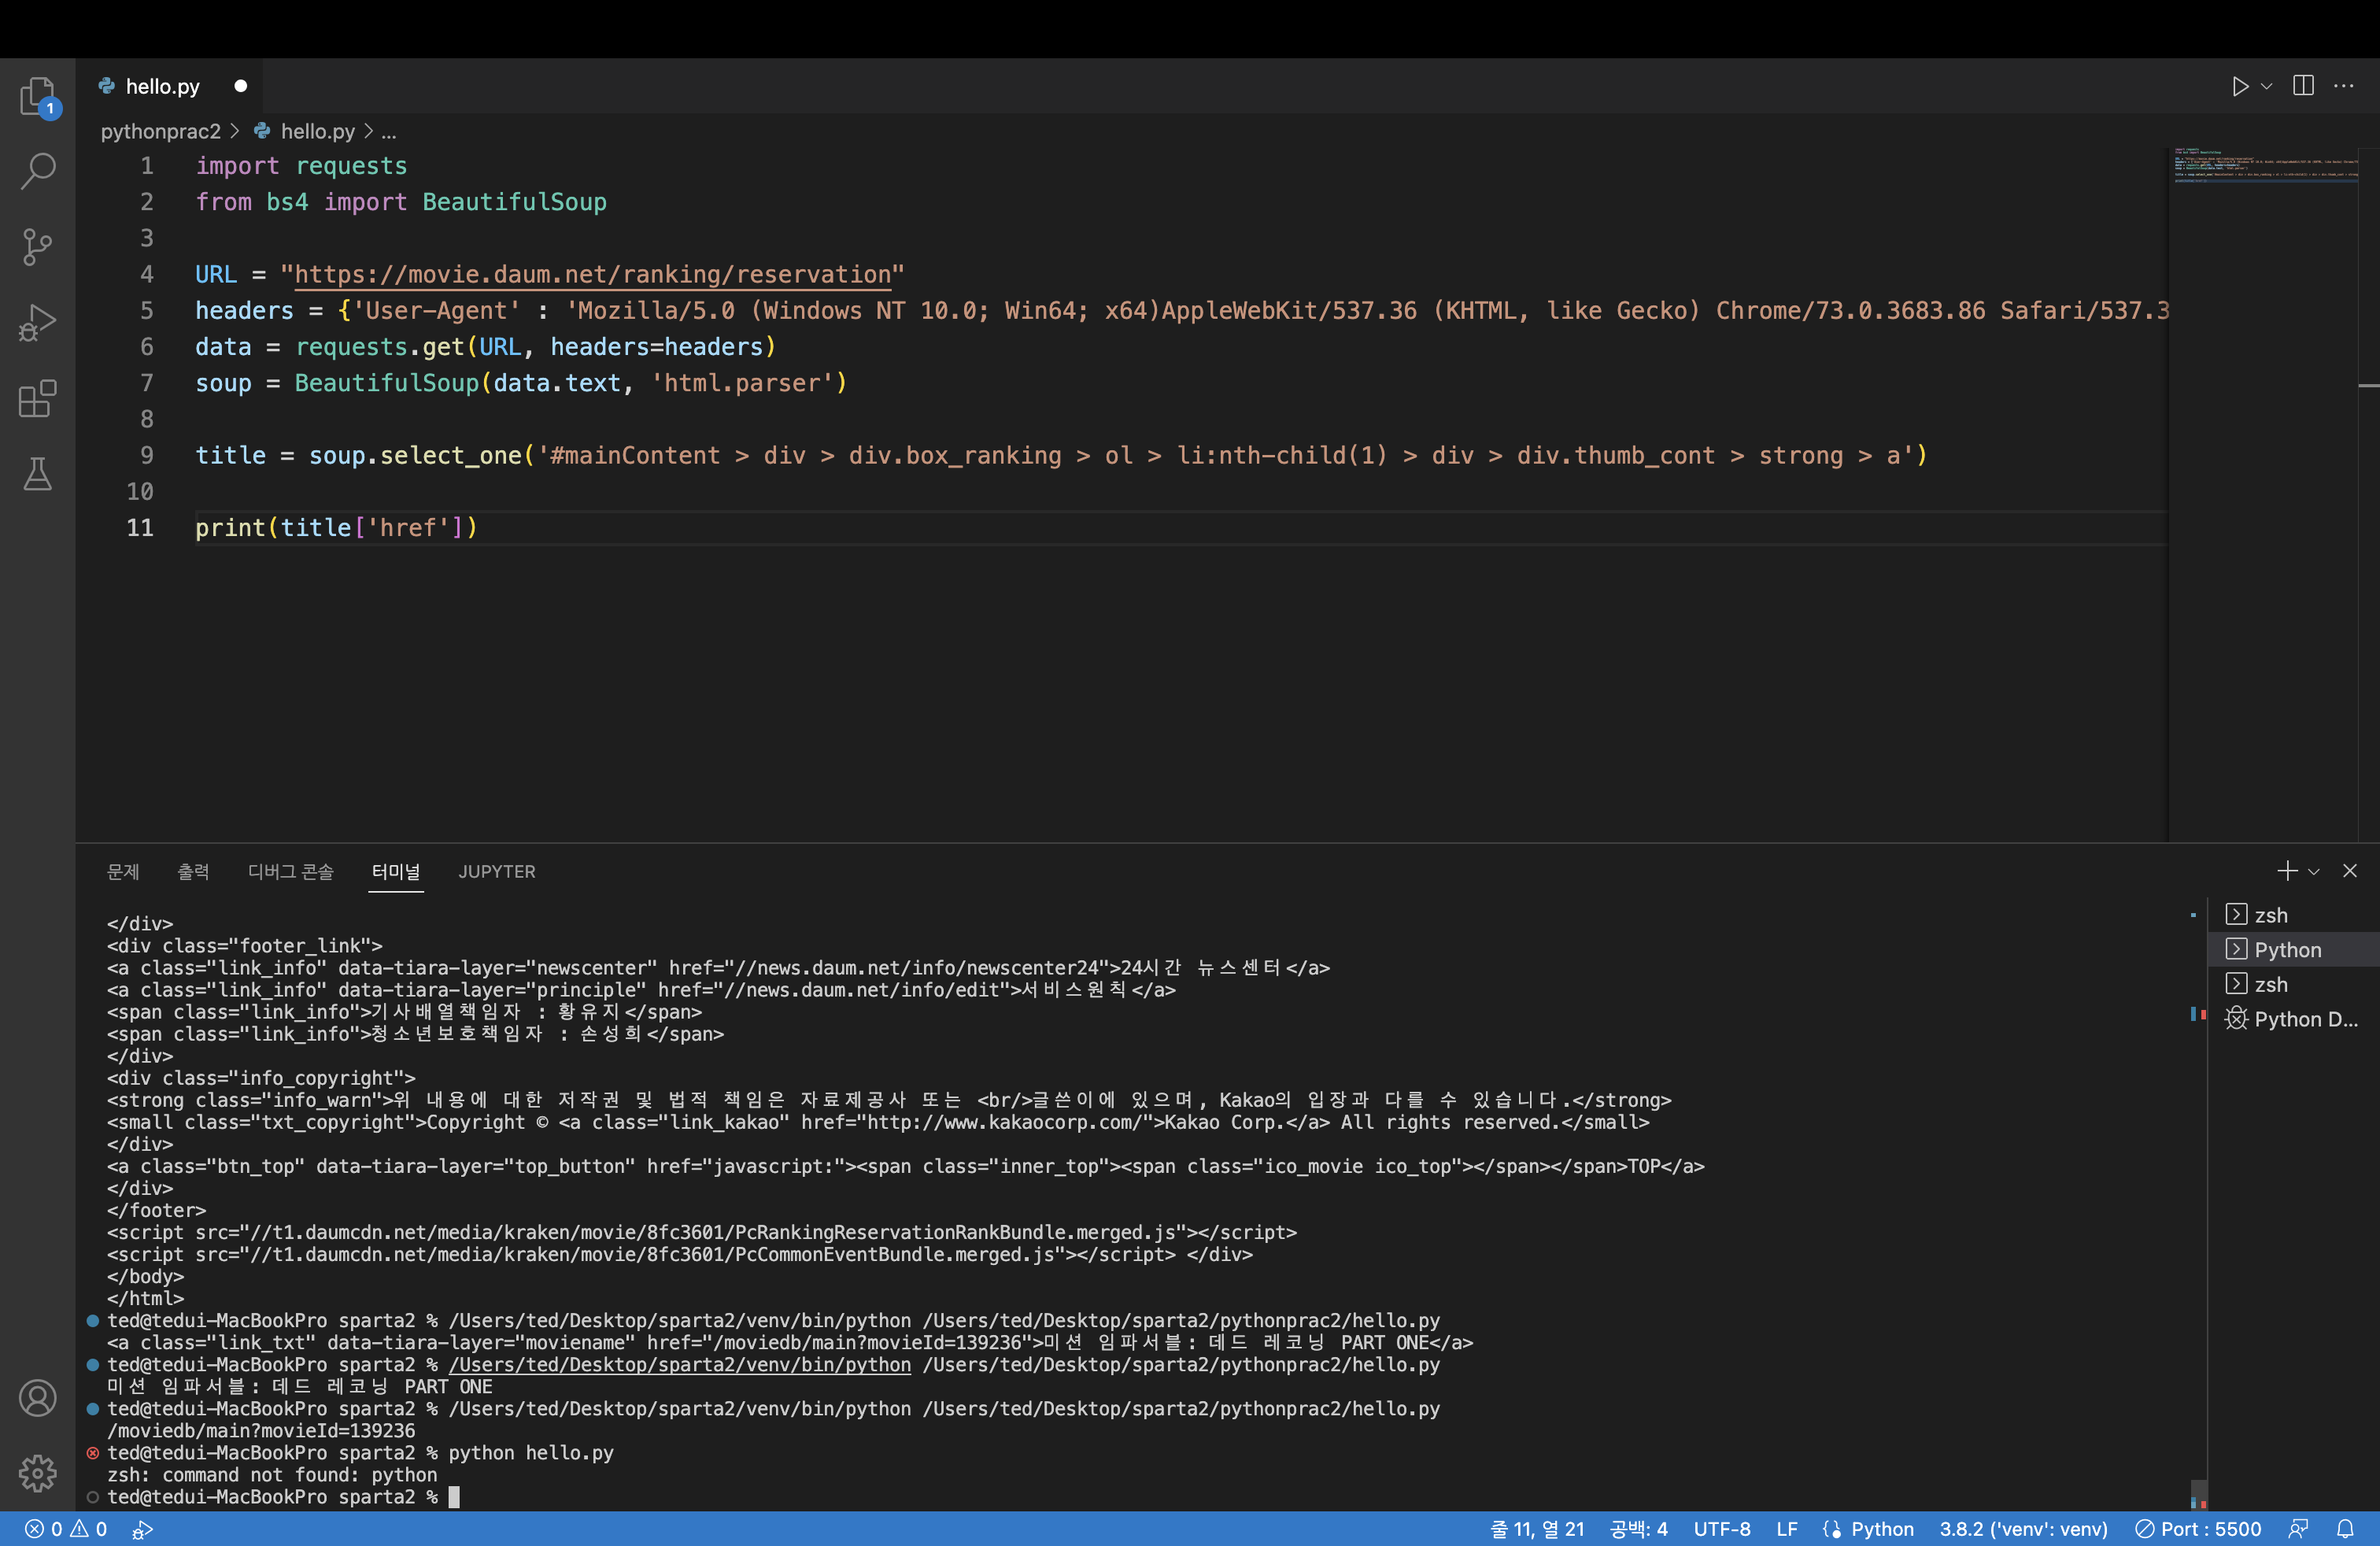Create a new terminal with plus icon
The image size is (2380, 1546).
(x=2287, y=871)
